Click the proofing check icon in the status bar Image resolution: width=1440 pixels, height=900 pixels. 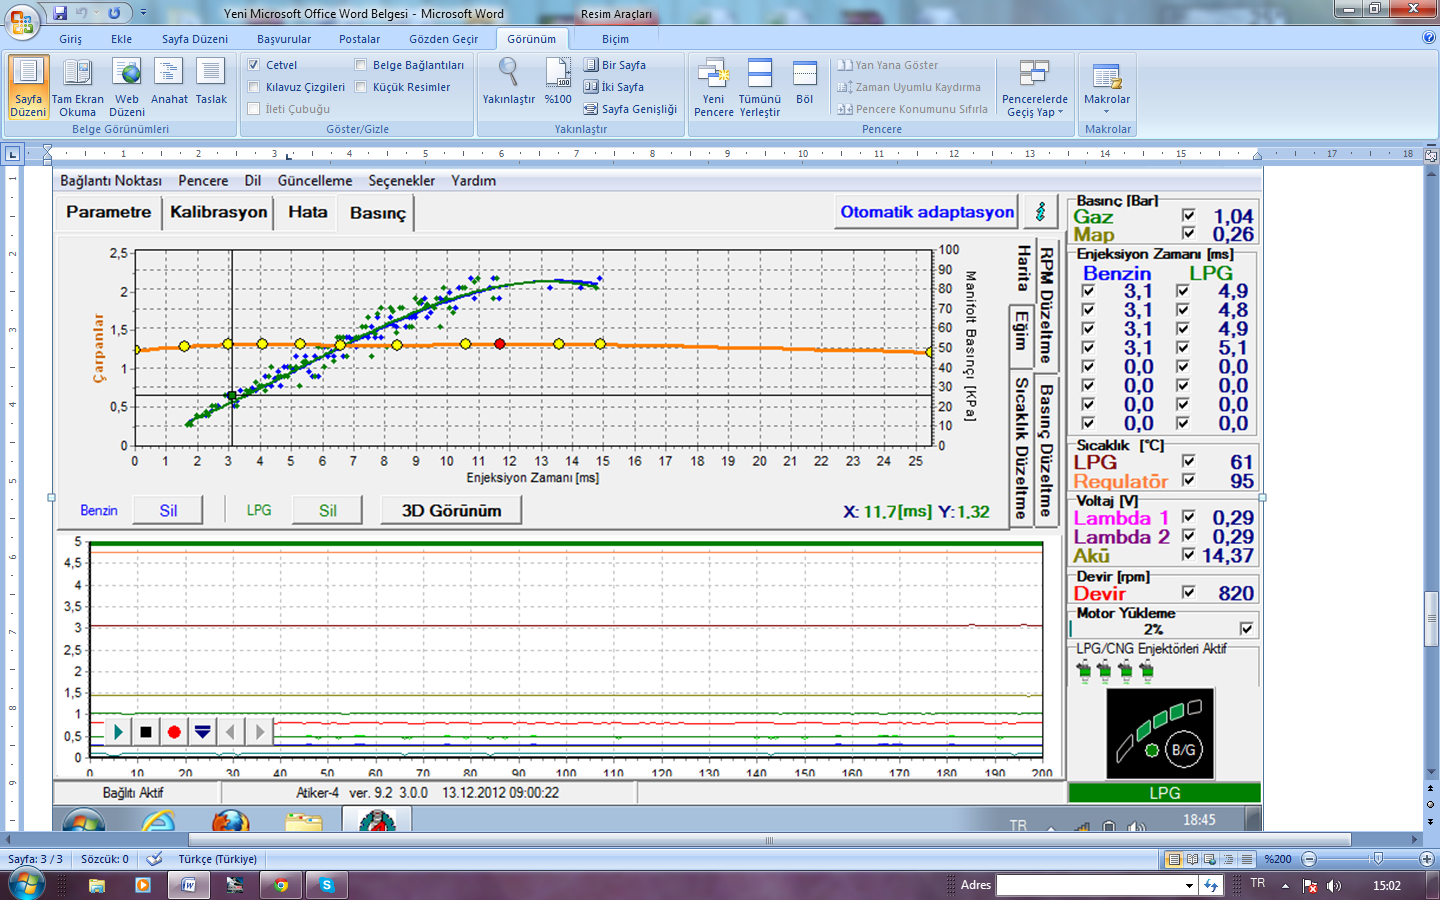(154, 859)
